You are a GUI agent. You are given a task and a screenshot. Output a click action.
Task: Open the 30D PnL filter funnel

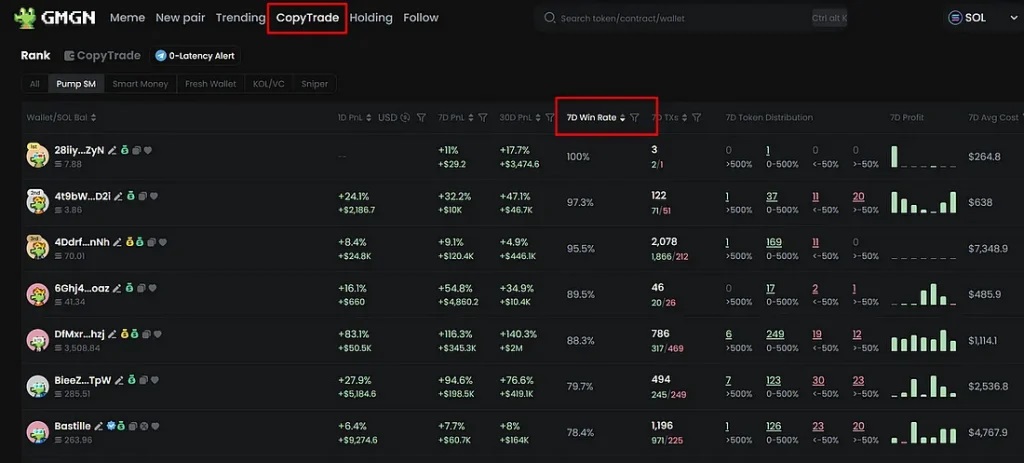pyautogui.click(x=550, y=118)
